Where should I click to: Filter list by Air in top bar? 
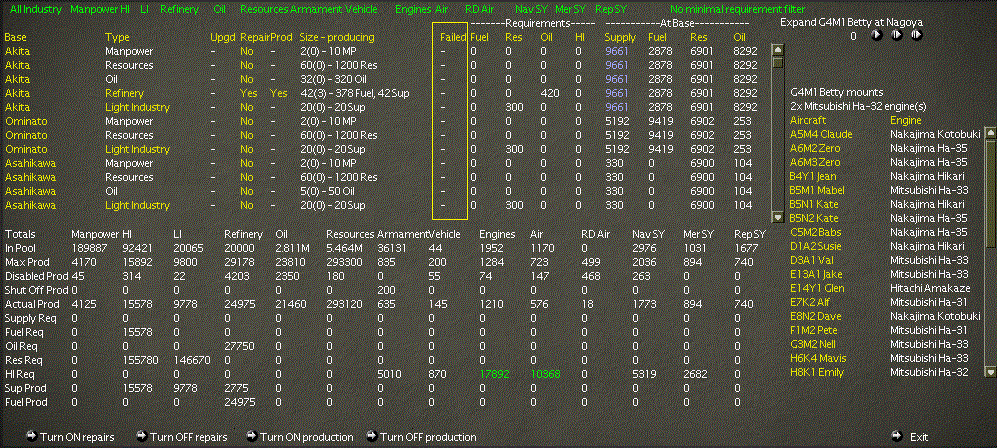pyautogui.click(x=442, y=10)
